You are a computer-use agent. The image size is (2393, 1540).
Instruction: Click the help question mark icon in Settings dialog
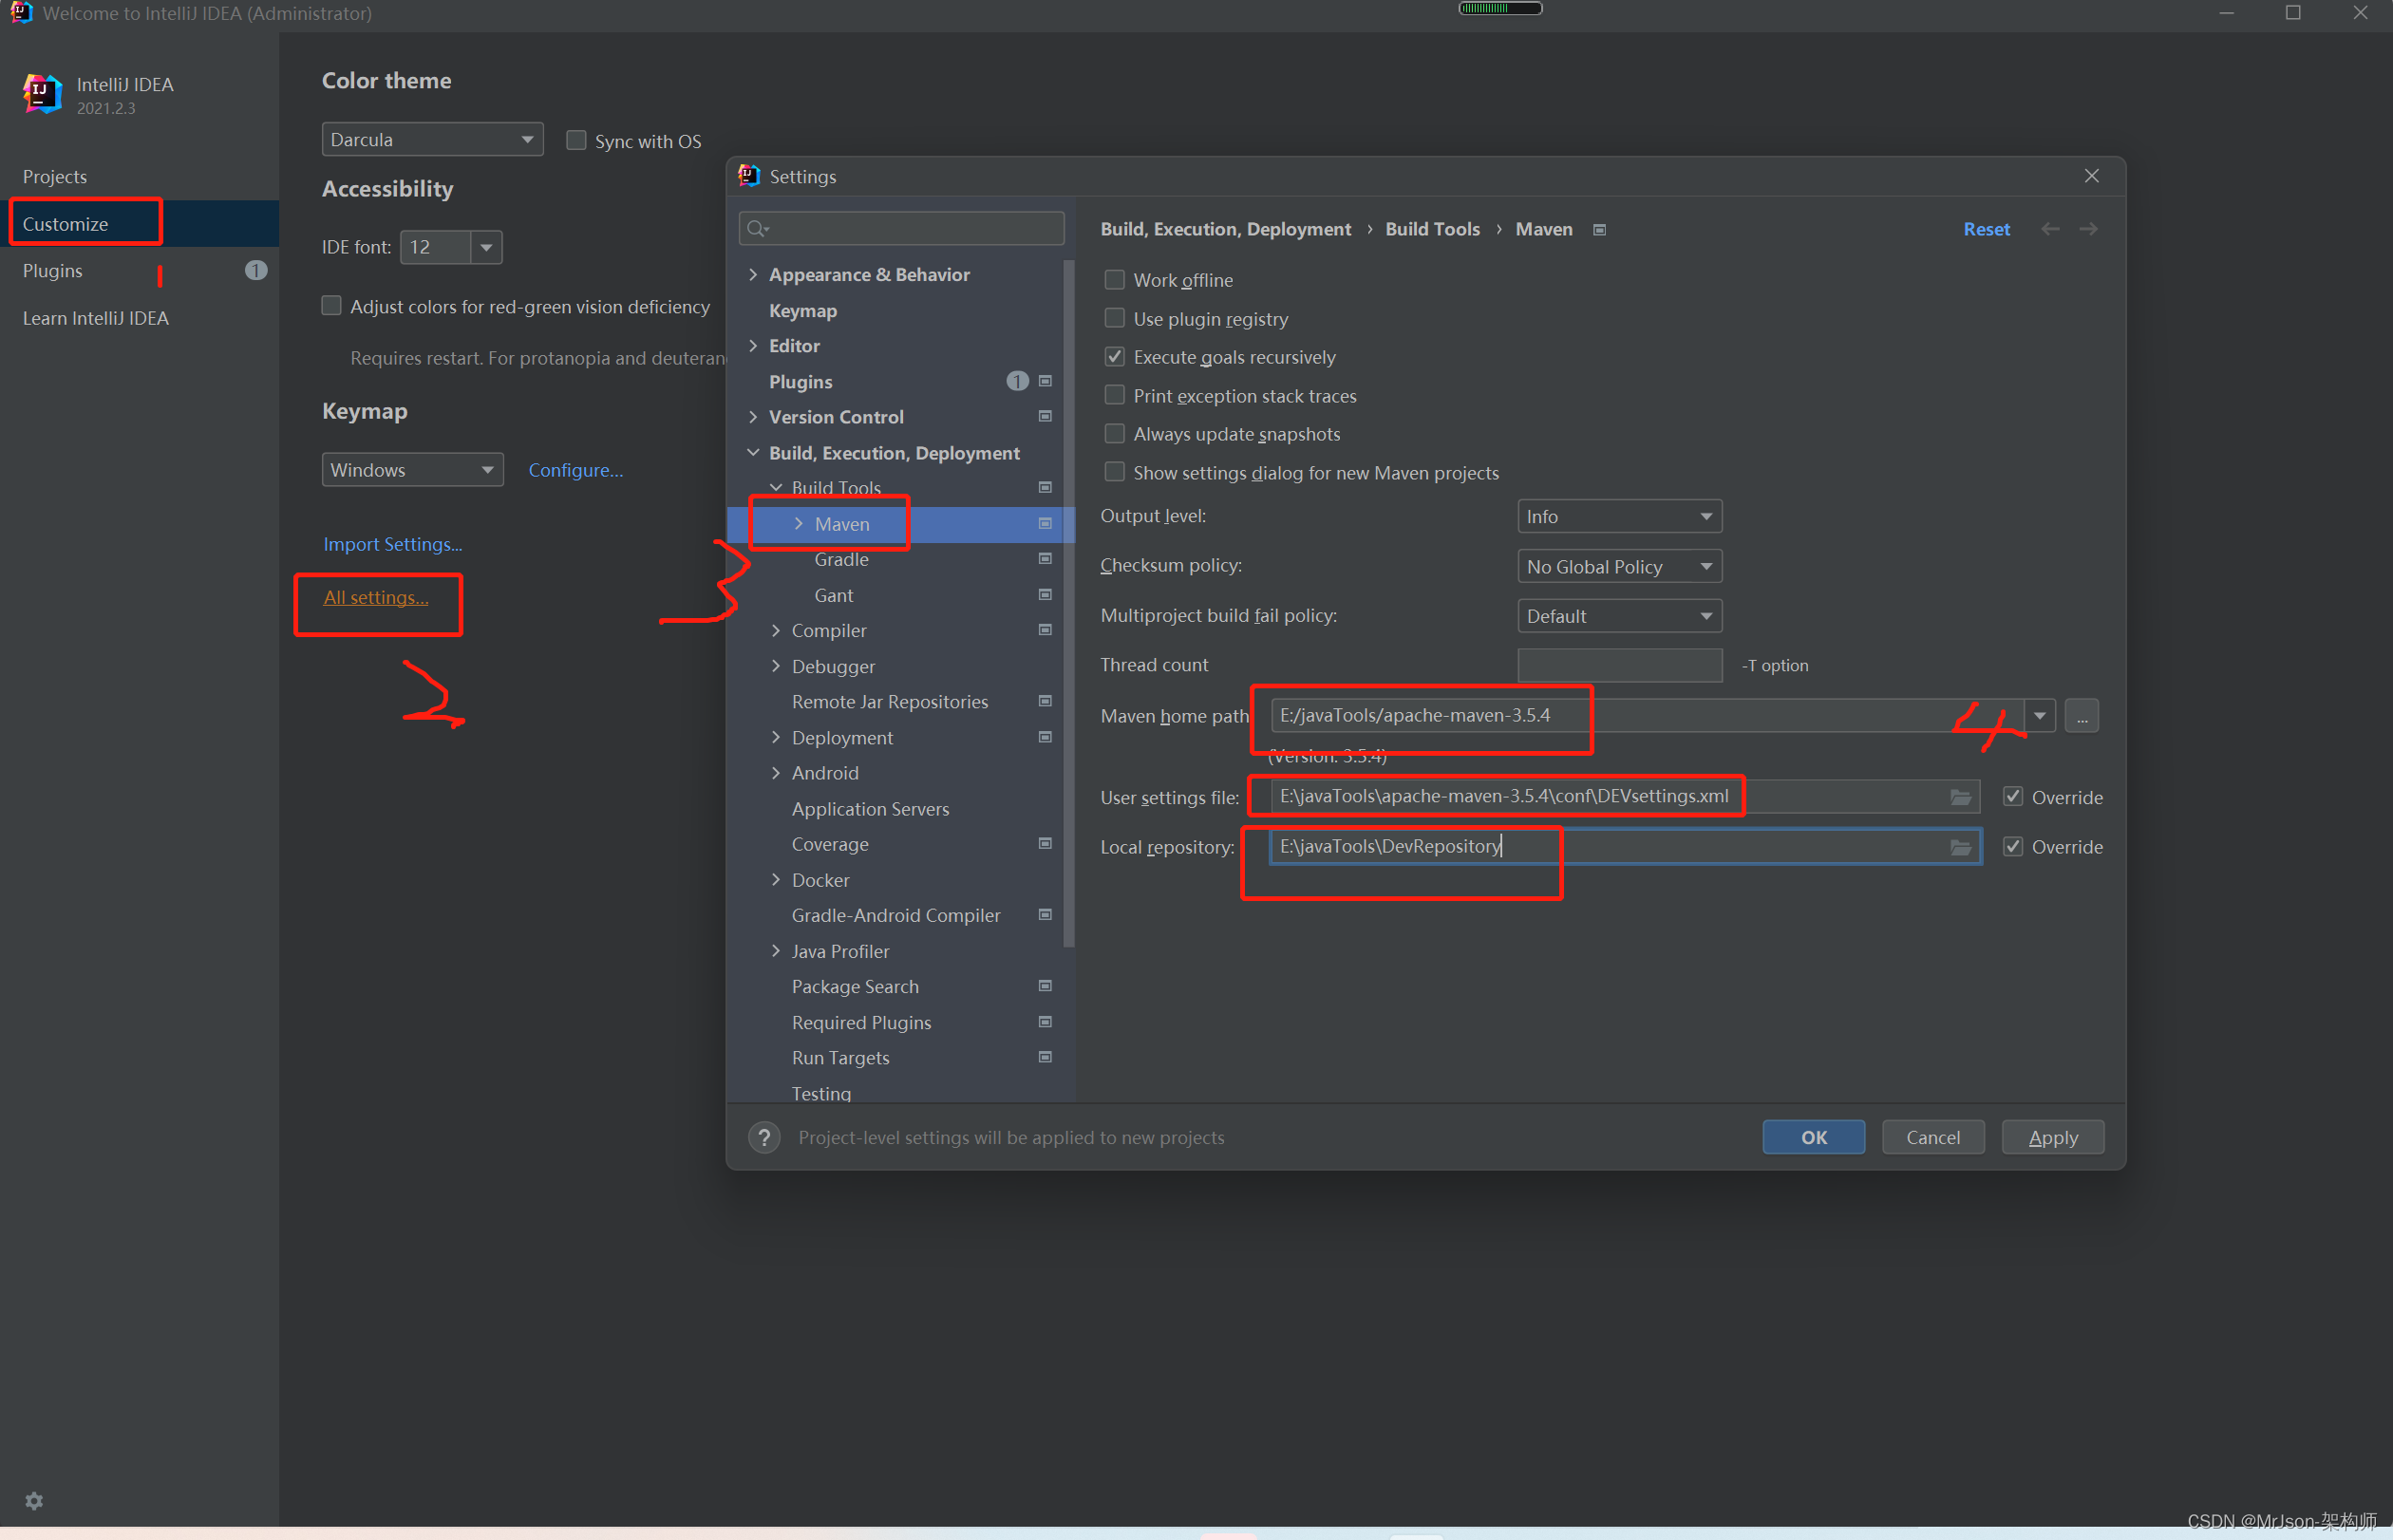click(764, 1137)
